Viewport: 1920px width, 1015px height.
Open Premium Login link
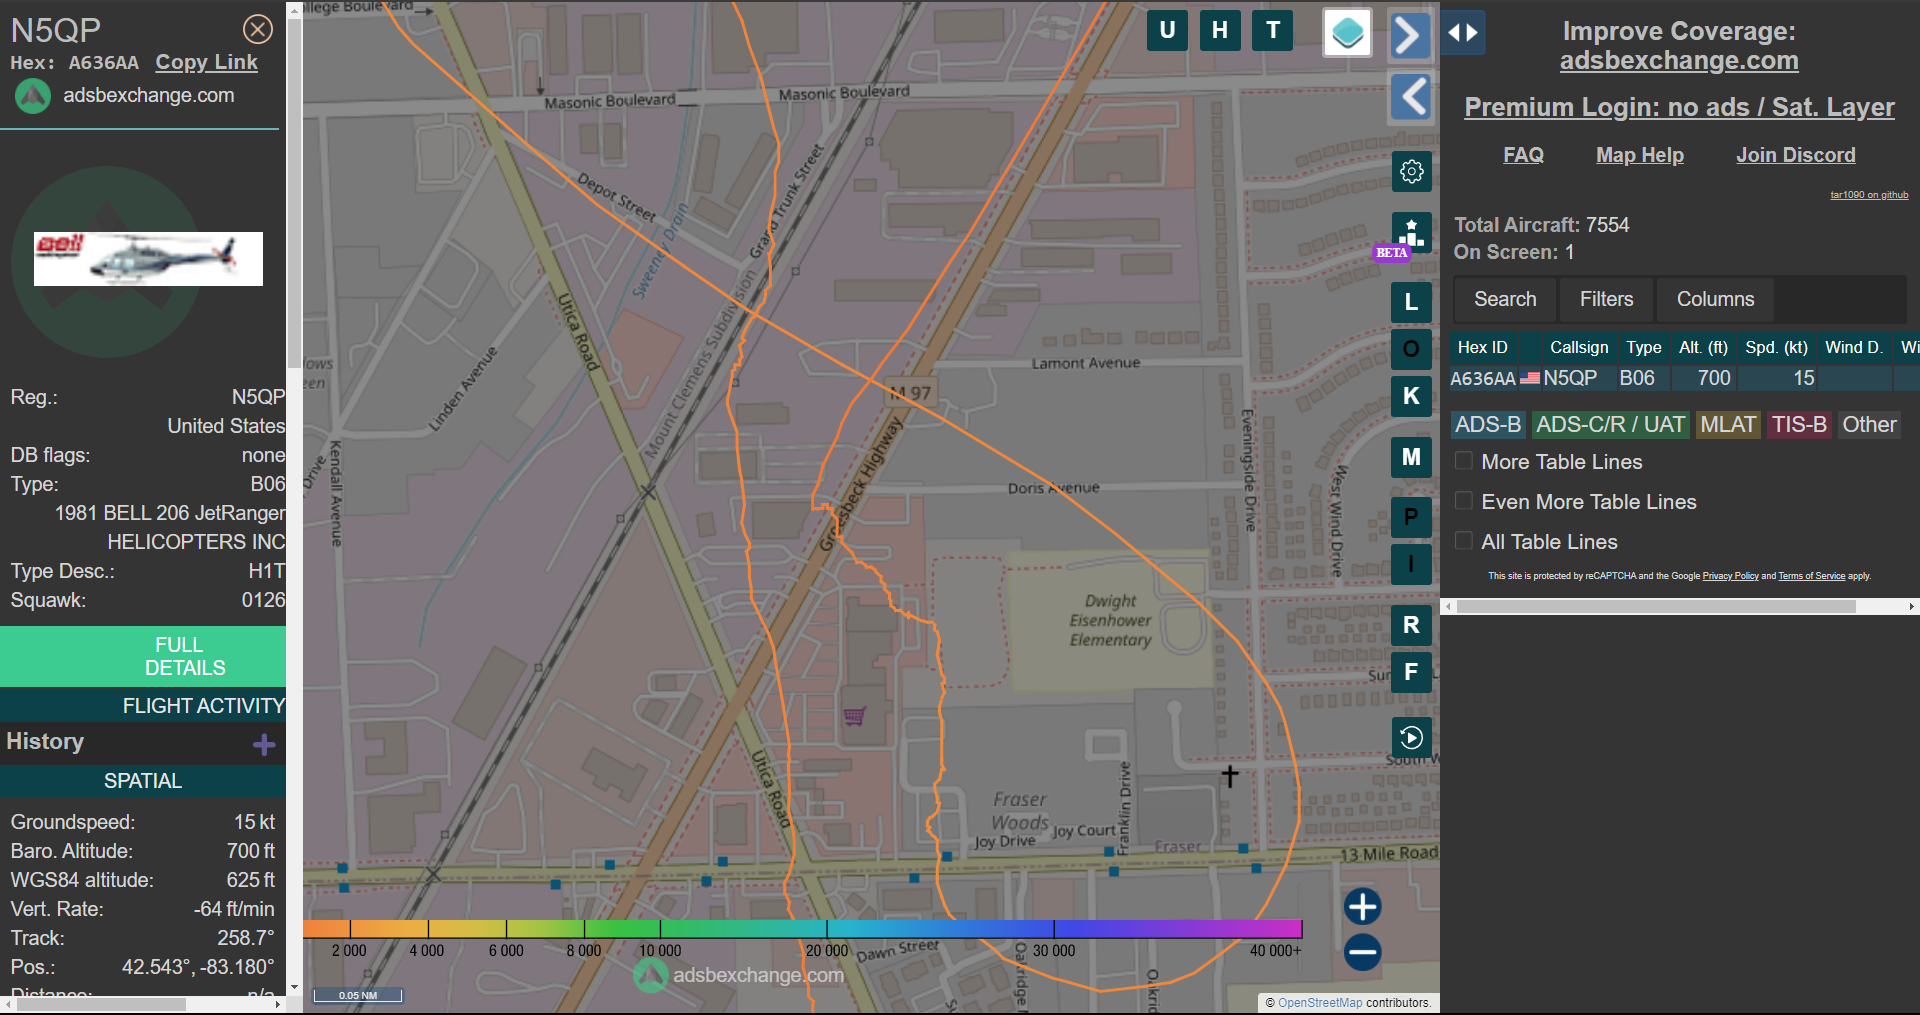(1679, 107)
